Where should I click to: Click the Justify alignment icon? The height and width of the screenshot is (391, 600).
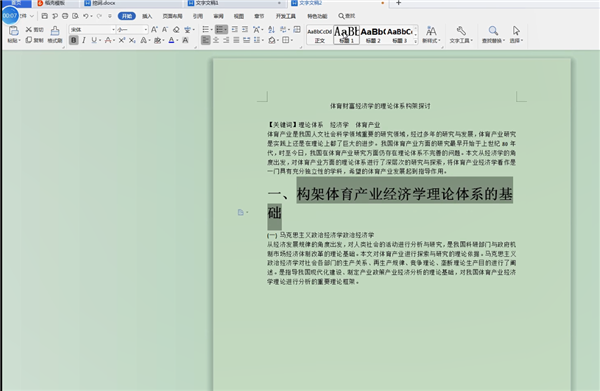coord(236,40)
